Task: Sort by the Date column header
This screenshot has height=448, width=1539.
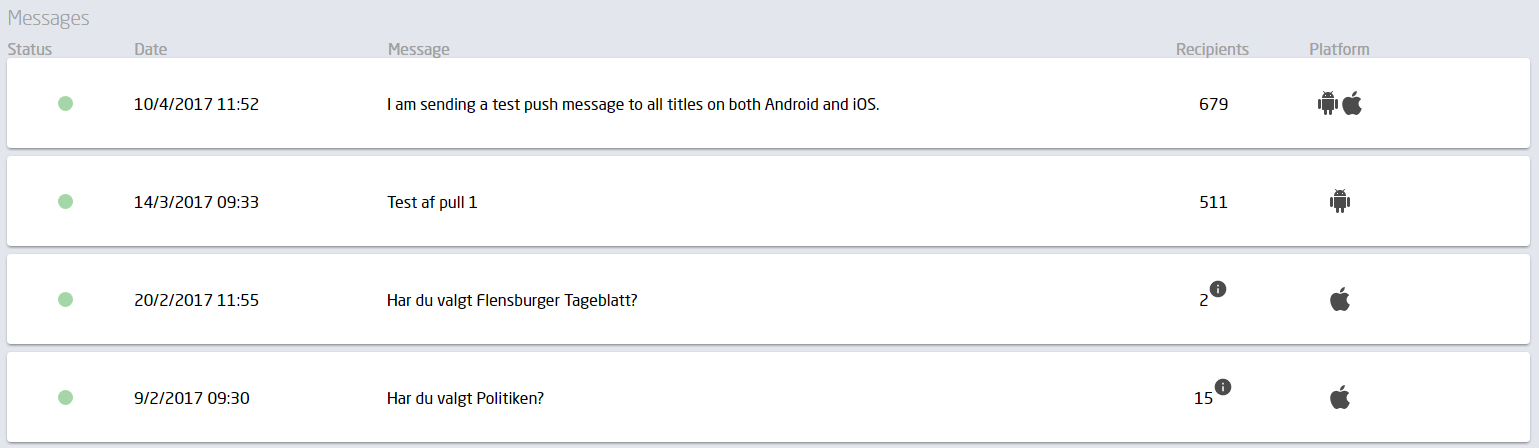Action: pos(150,49)
